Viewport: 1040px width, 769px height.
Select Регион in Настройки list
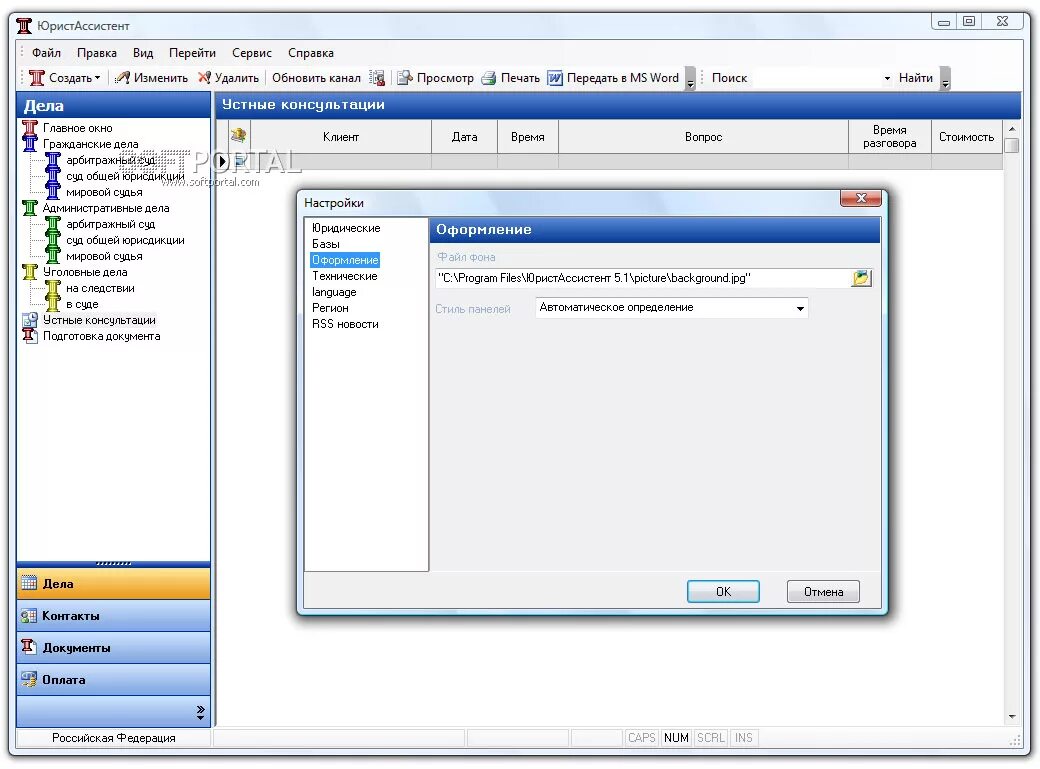(x=330, y=308)
